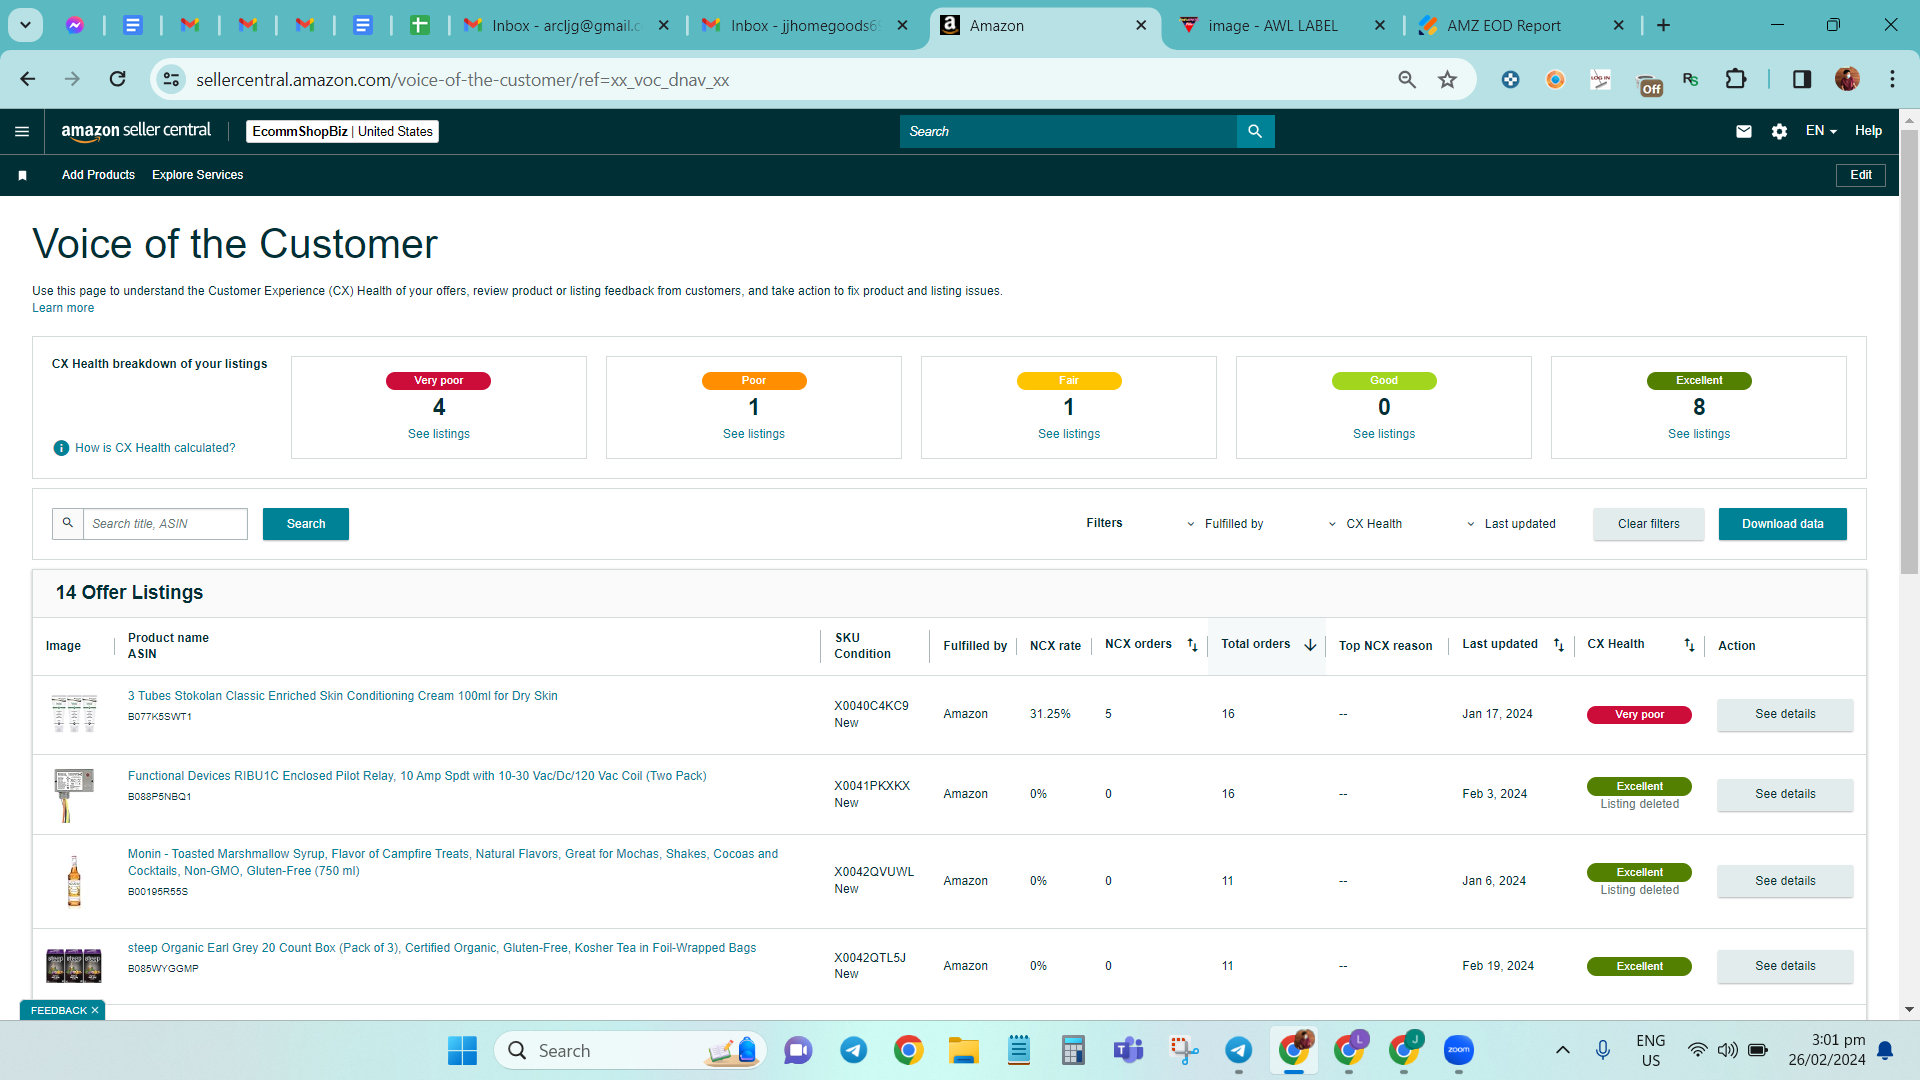Go back using the browser back arrow

pos(28,79)
